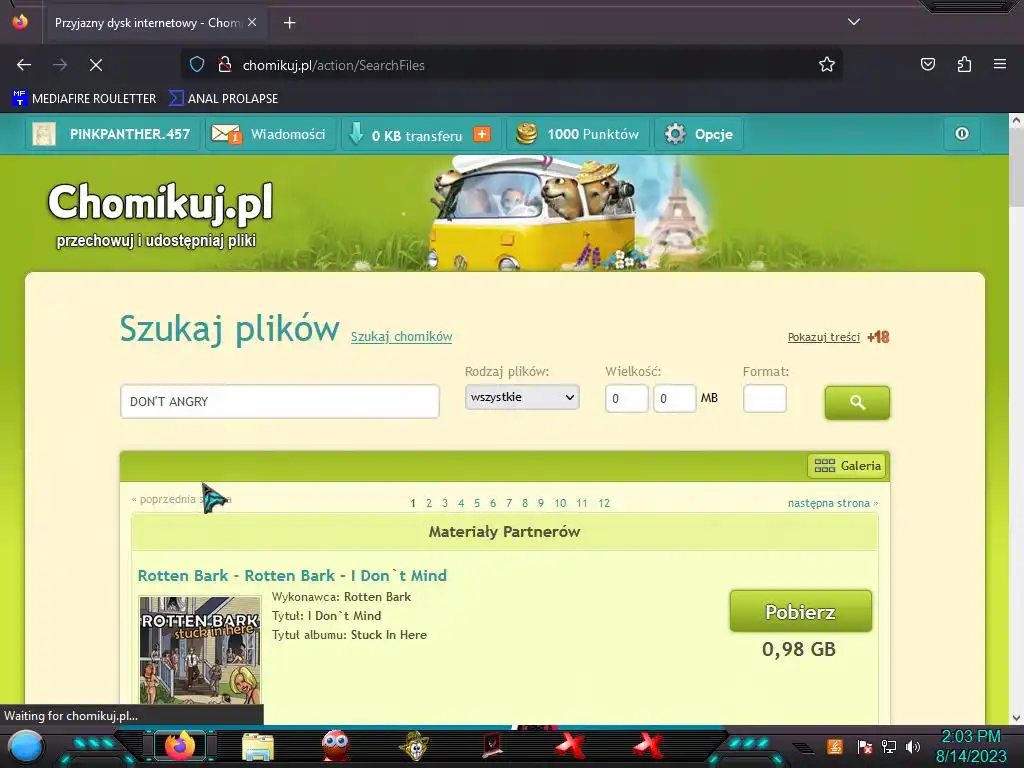Click the Chomikuj.pl logo
1024x768 pixels.
pyautogui.click(x=161, y=202)
